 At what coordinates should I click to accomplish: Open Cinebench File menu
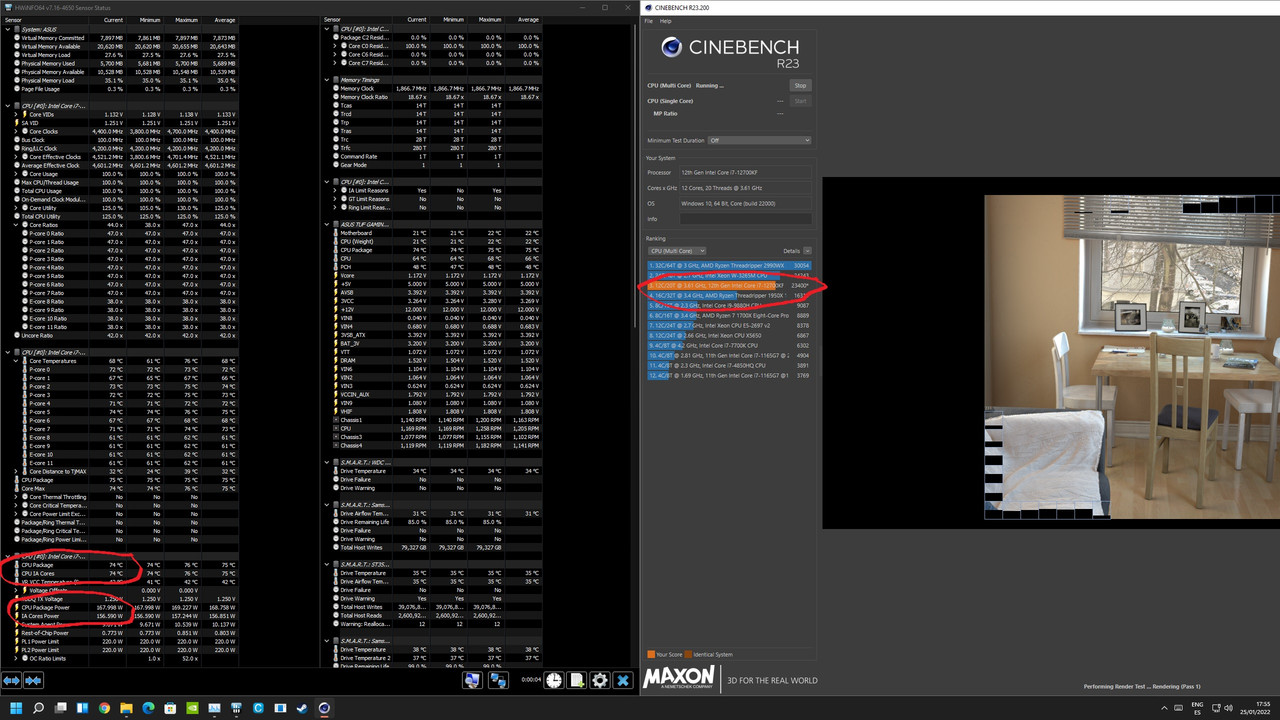(648, 21)
